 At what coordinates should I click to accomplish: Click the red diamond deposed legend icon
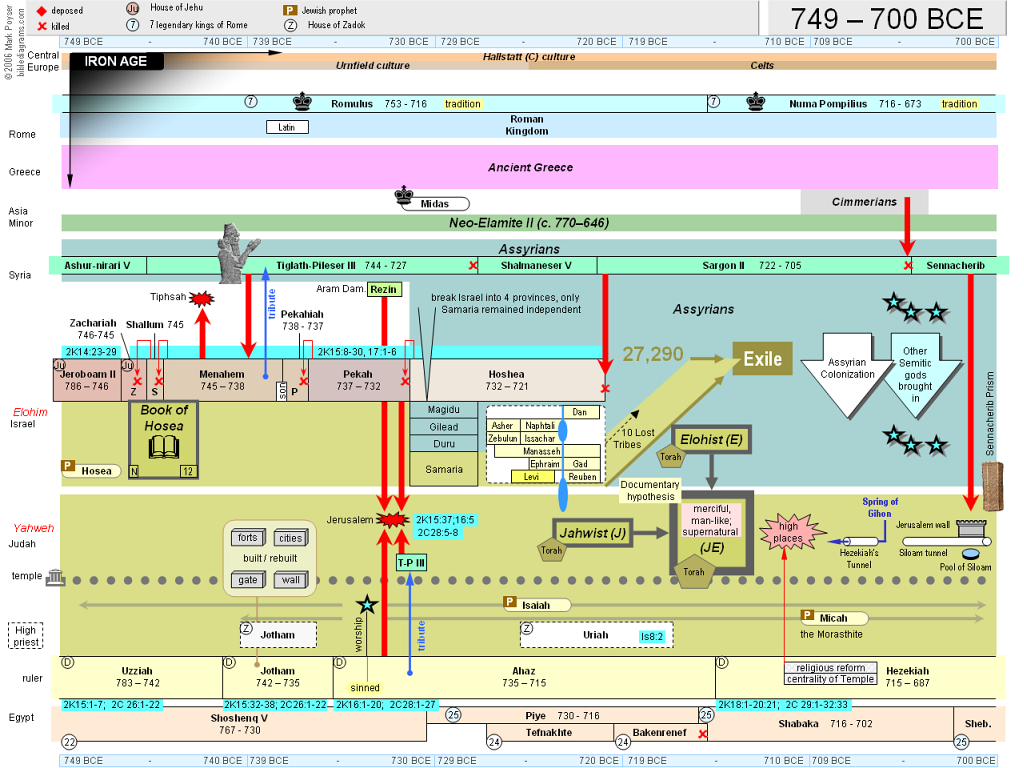click(42, 11)
